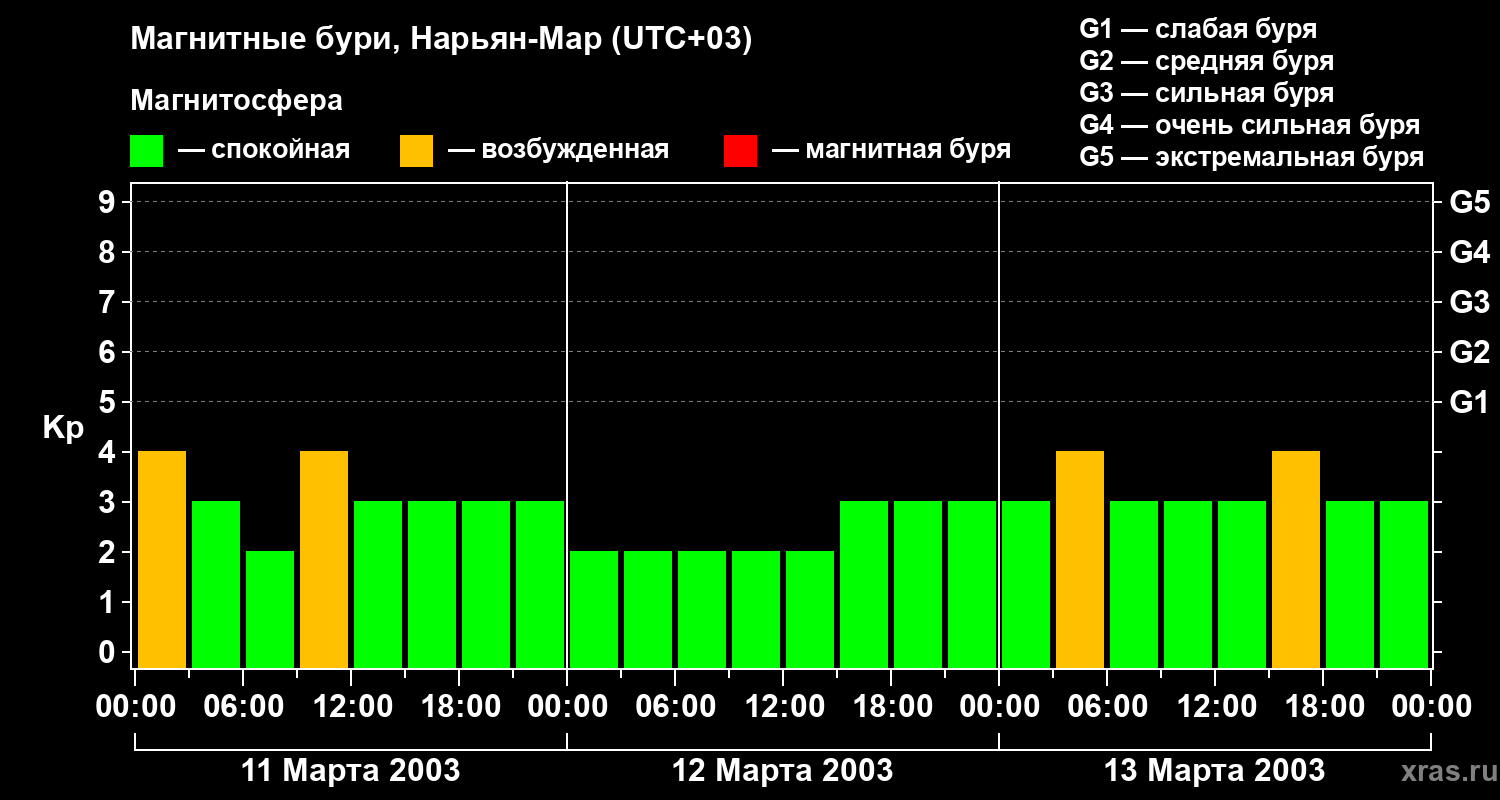1500x800 pixels.
Task: Click the '06:00' tick label for 11 Марта
Action: 243,706
